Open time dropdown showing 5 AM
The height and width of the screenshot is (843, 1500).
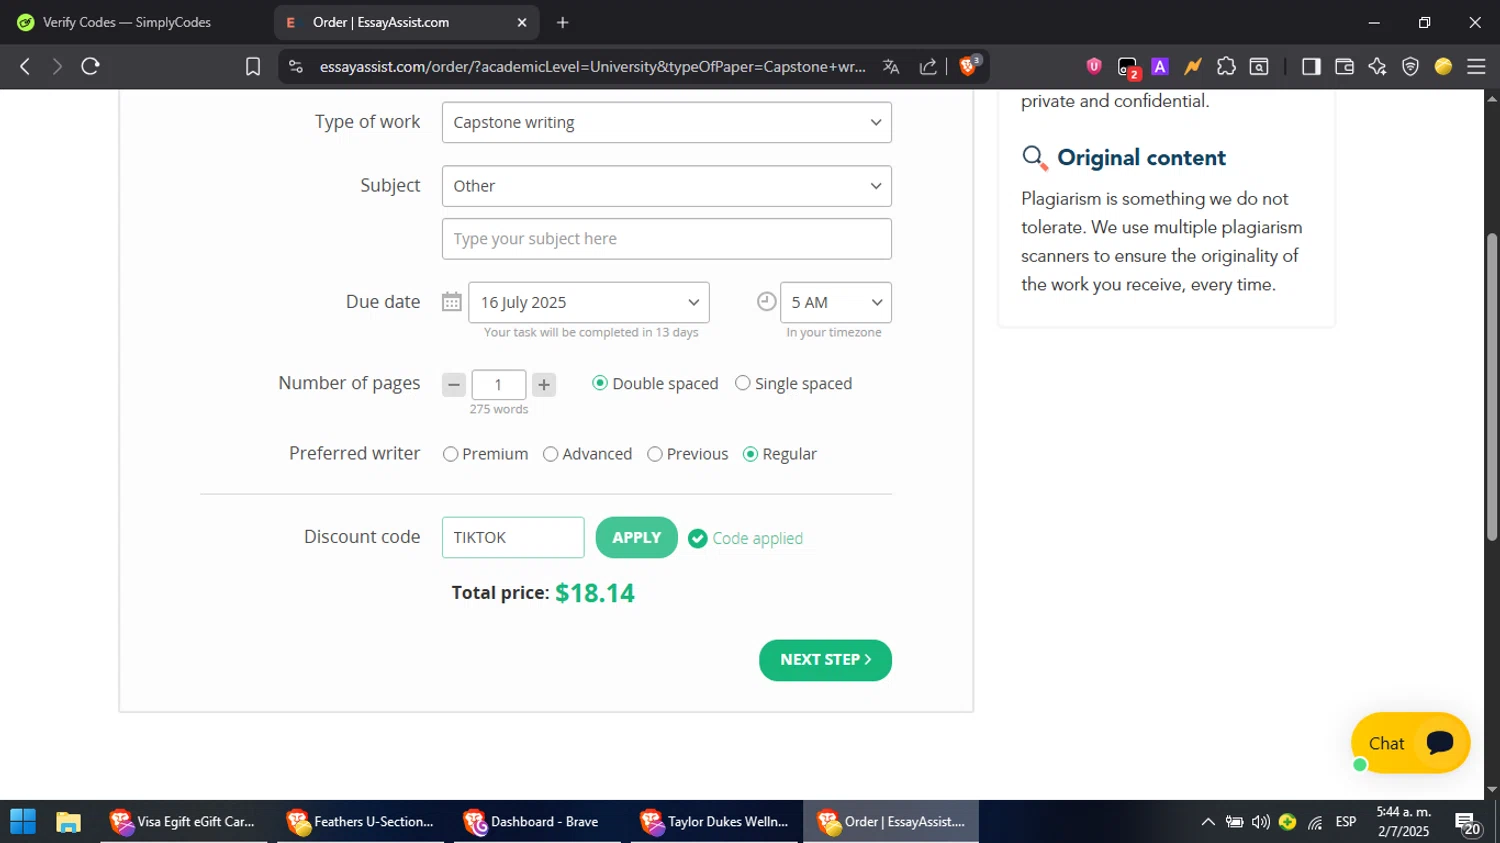click(836, 302)
